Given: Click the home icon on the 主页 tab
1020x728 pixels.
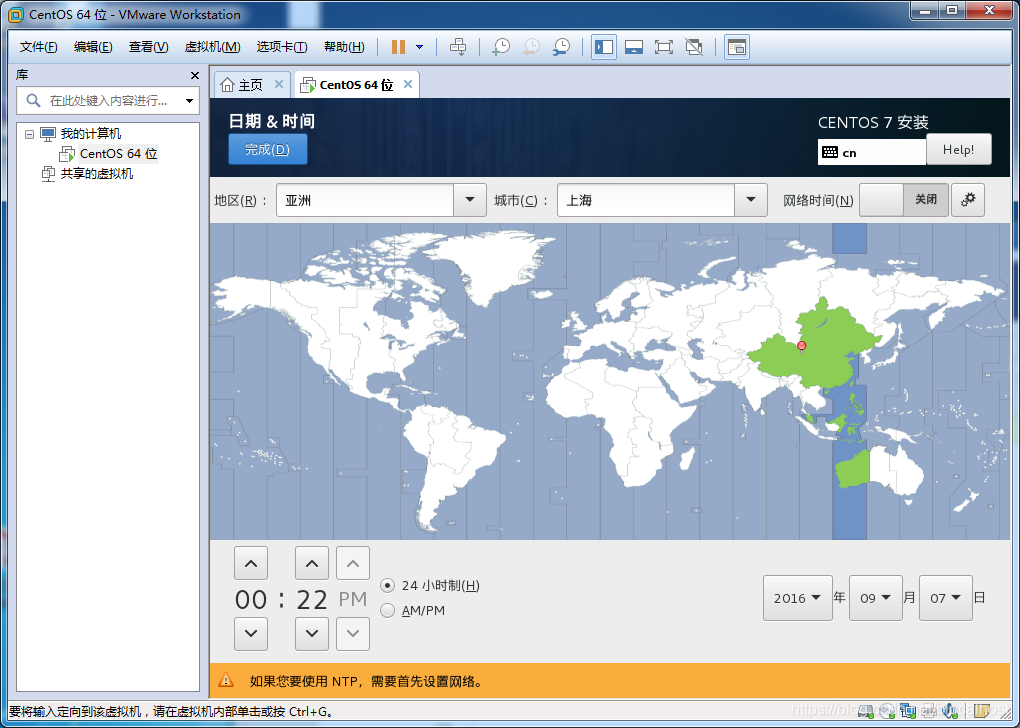Looking at the screenshot, I should pyautogui.click(x=227, y=85).
